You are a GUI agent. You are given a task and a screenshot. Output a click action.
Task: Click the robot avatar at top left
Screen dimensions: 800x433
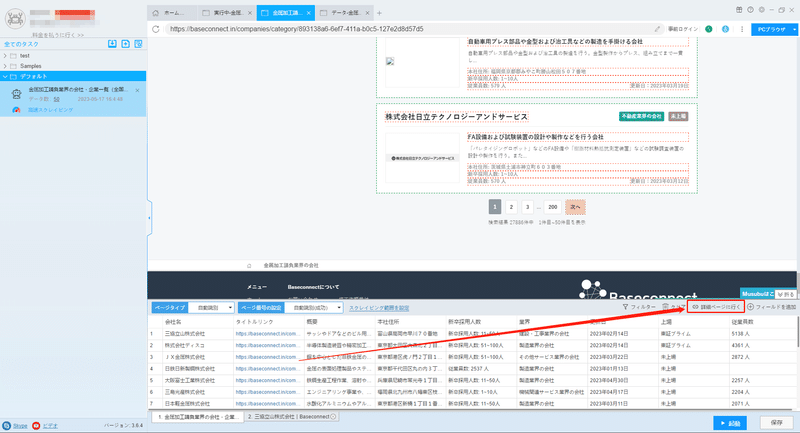tap(15, 19)
